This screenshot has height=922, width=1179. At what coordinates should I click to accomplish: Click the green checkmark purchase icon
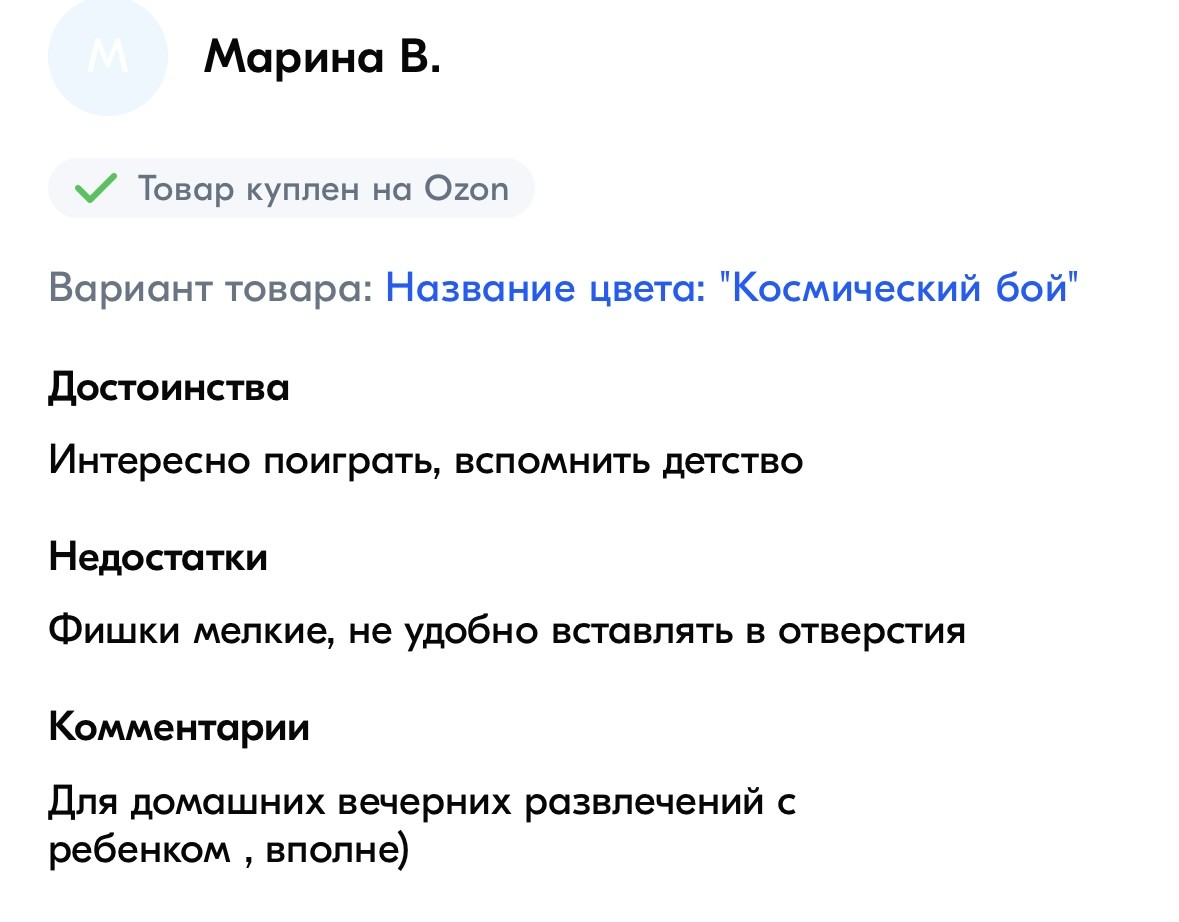95,188
